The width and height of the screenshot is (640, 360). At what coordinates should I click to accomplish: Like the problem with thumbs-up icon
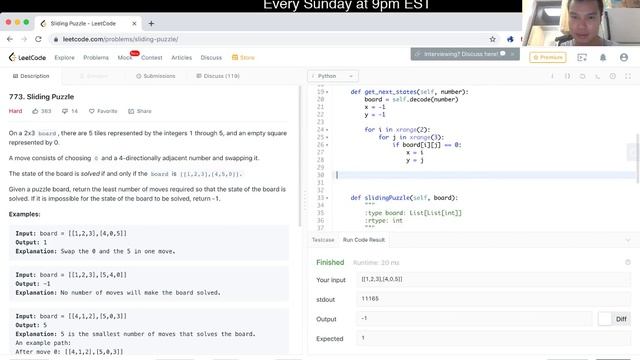pos(35,111)
